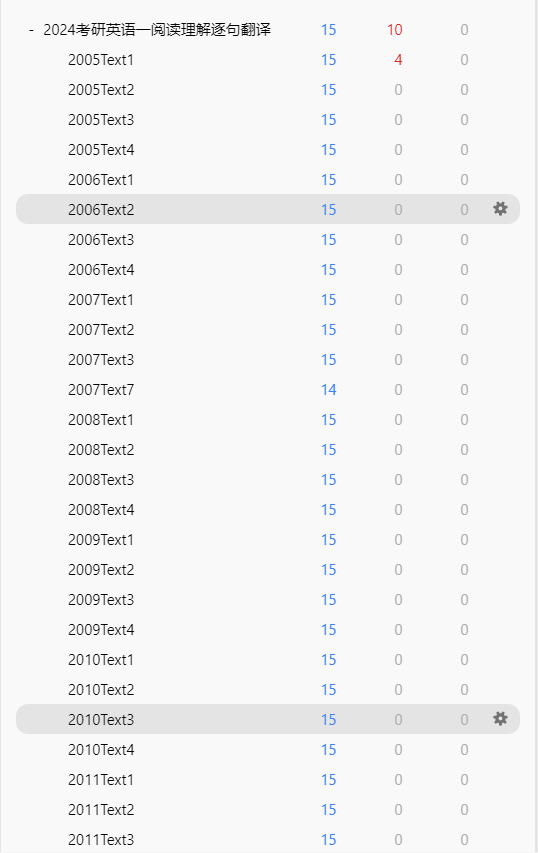
Task: Open gear options for 2006Text2 deck
Action: click(x=500, y=209)
